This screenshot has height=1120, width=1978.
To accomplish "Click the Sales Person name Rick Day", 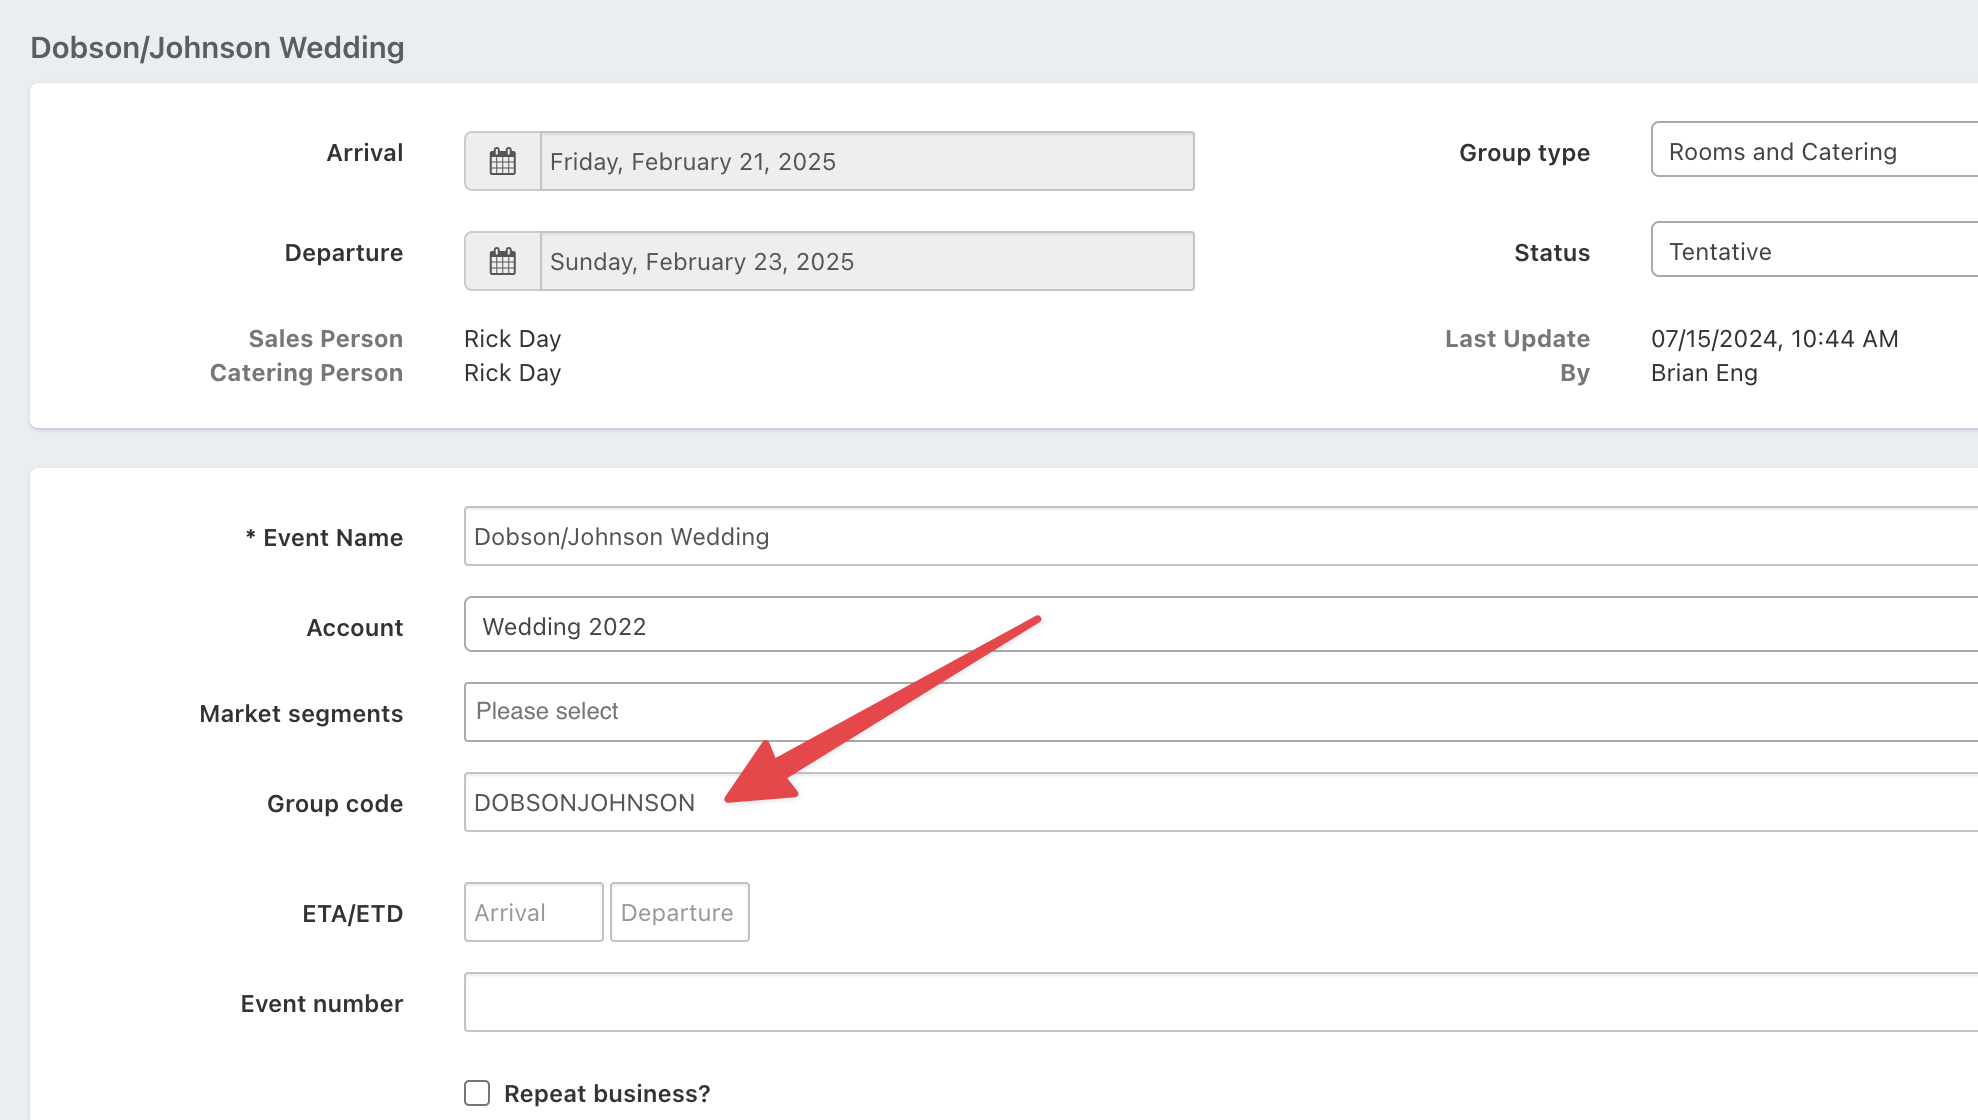I will coord(512,339).
